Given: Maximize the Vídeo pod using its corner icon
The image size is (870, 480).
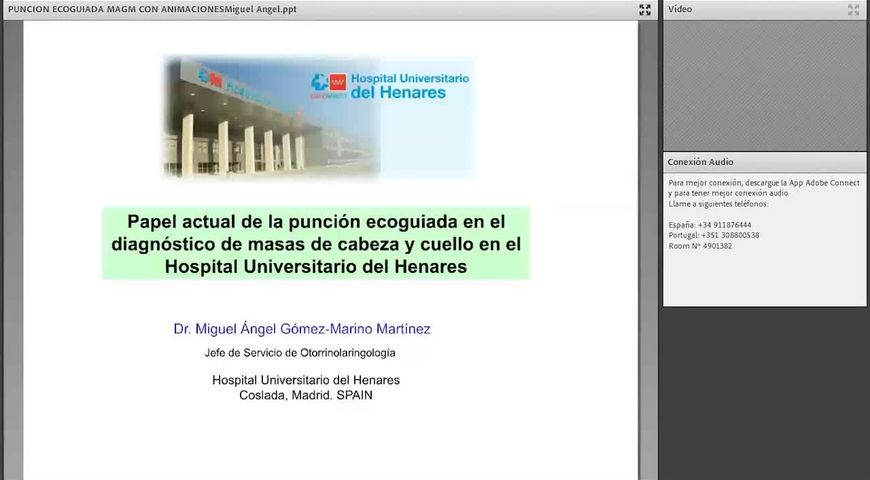Looking at the screenshot, I should [x=853, y=9].
